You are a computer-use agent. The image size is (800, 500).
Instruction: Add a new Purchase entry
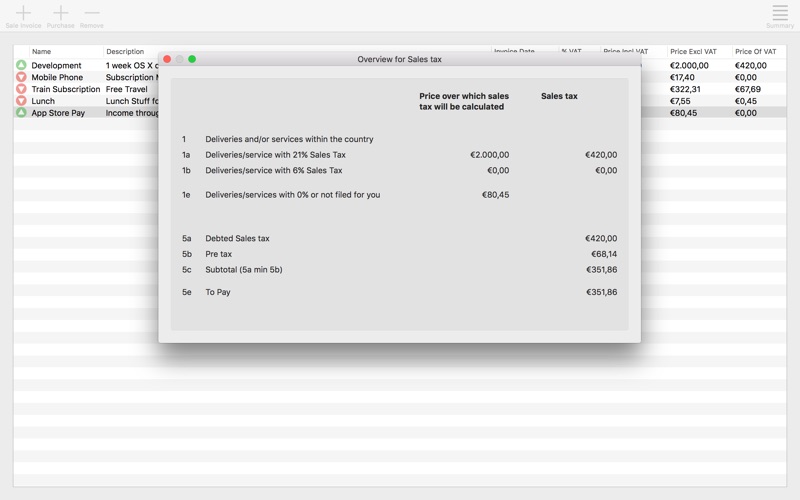tap(60, 16)
